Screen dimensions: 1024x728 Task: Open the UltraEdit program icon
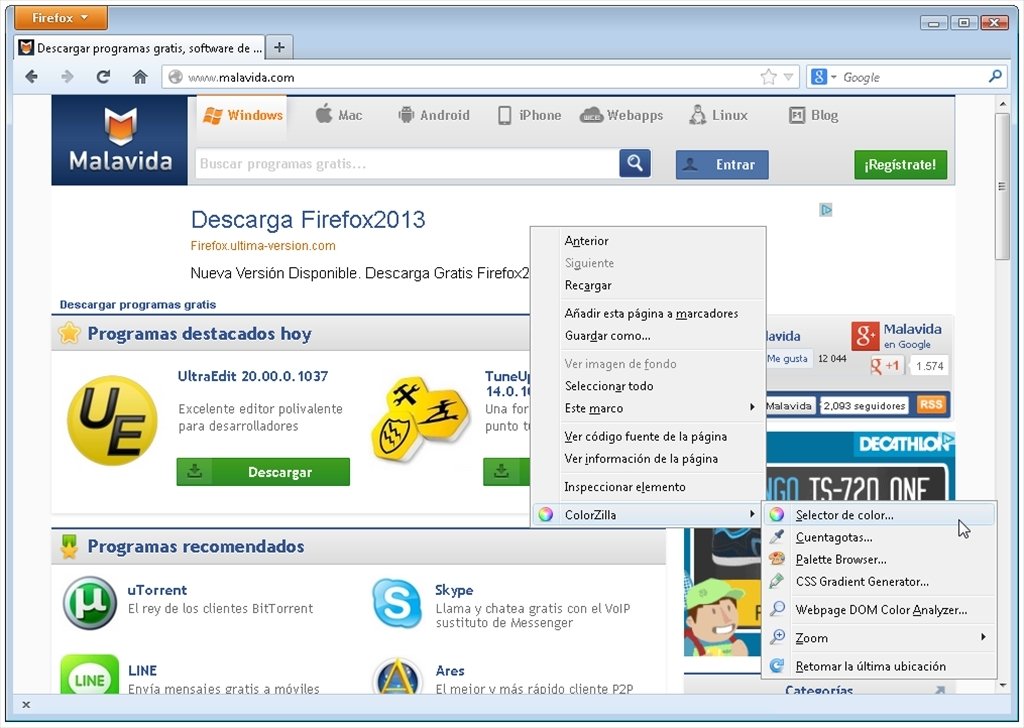[x=112, y=420]
